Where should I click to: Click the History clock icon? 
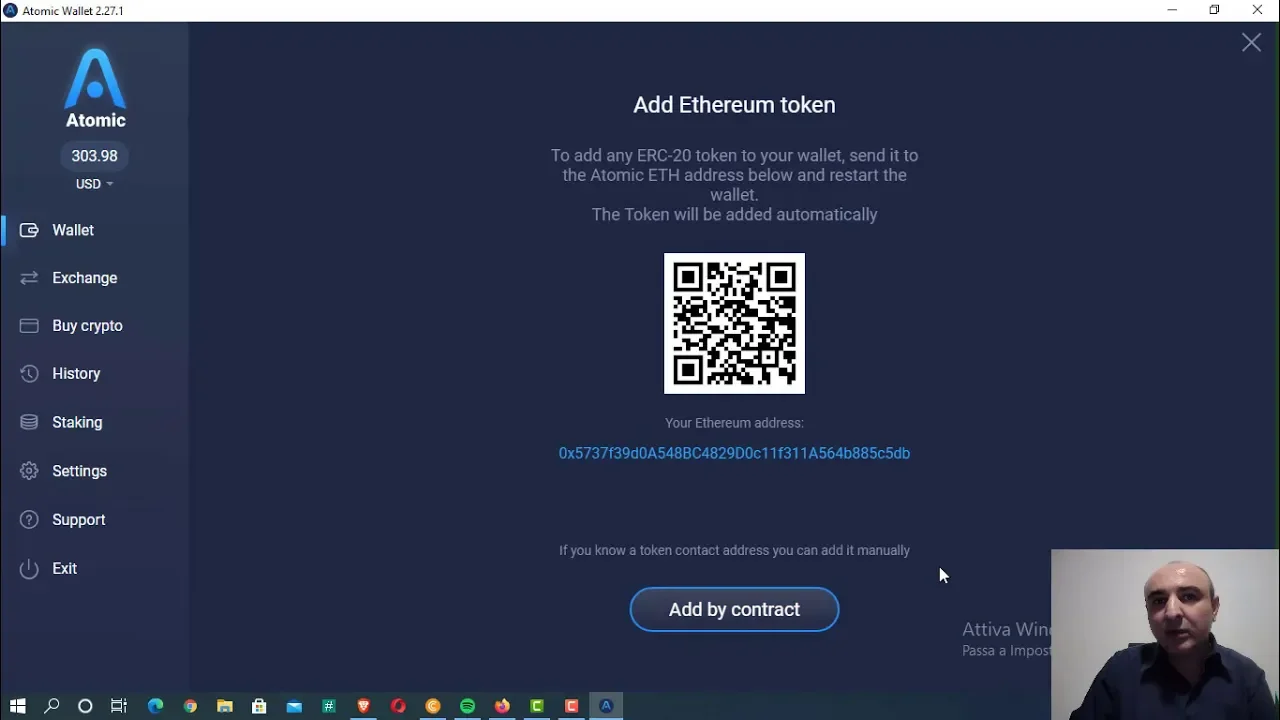tap(29, 374)
